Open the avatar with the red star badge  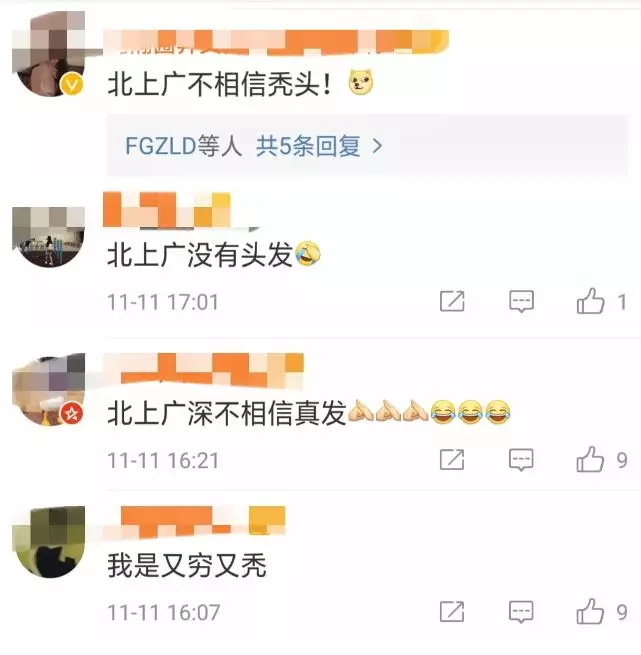pos(48,390)
